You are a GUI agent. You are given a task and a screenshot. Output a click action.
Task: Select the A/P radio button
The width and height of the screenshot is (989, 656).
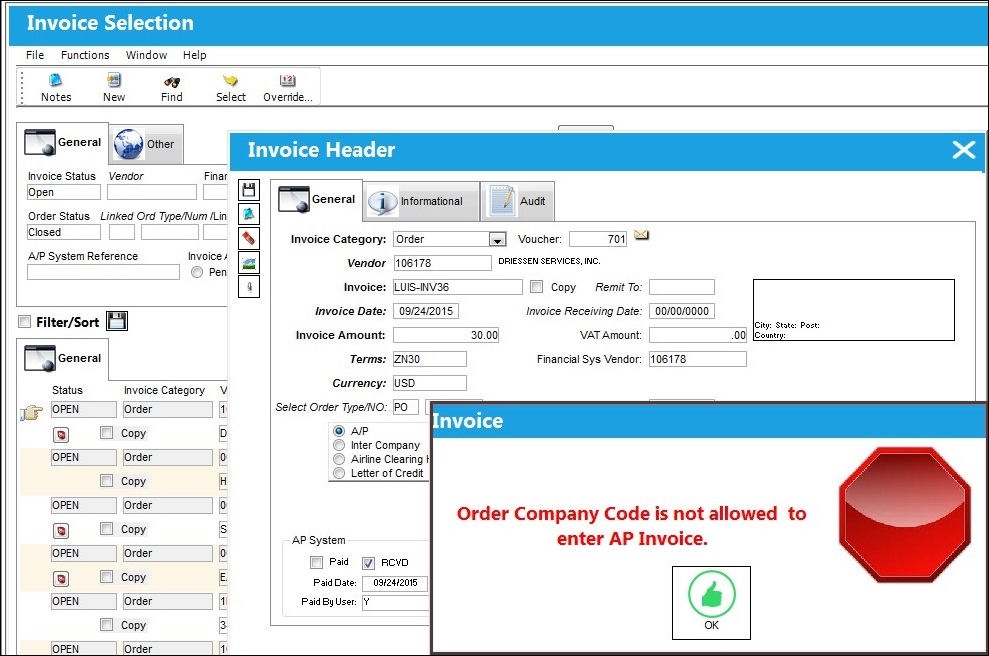[339, 431]
